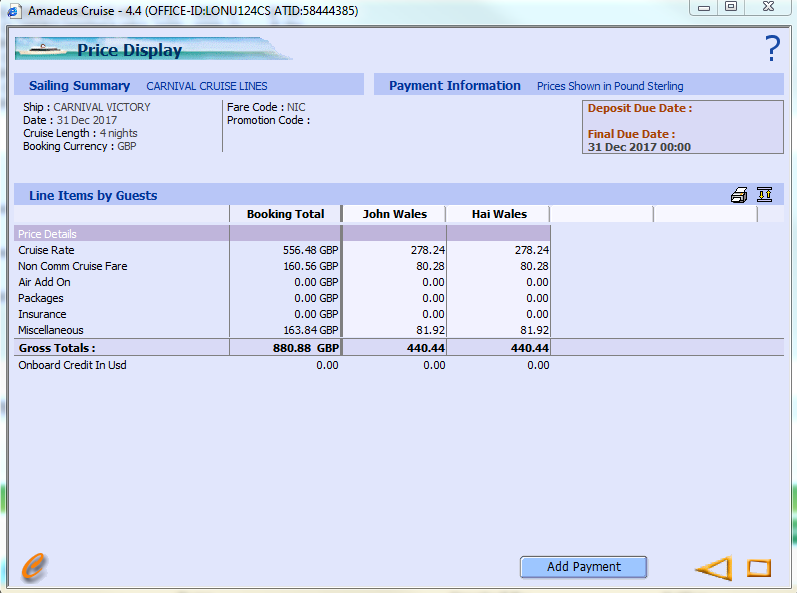Click the Promotion Code label

pyautogui.click(x=268, y=120)
